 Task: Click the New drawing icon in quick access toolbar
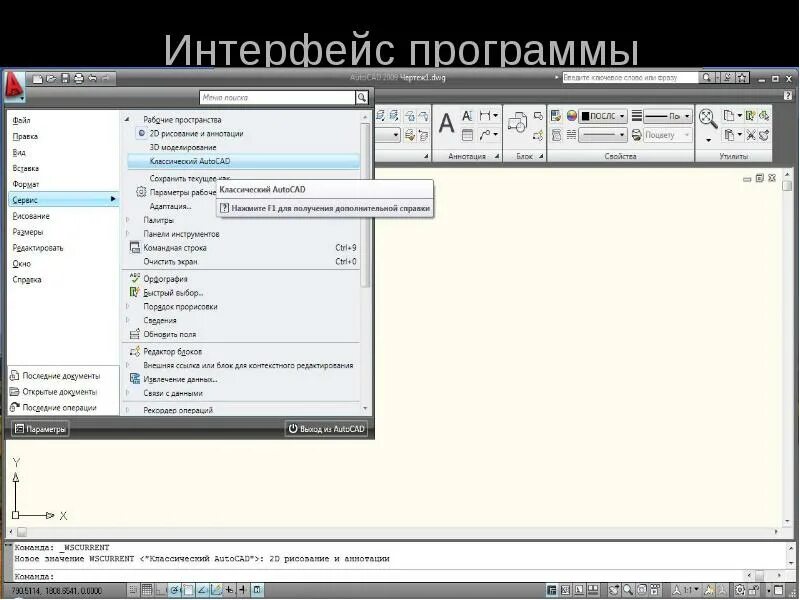[x=37, y=79]
